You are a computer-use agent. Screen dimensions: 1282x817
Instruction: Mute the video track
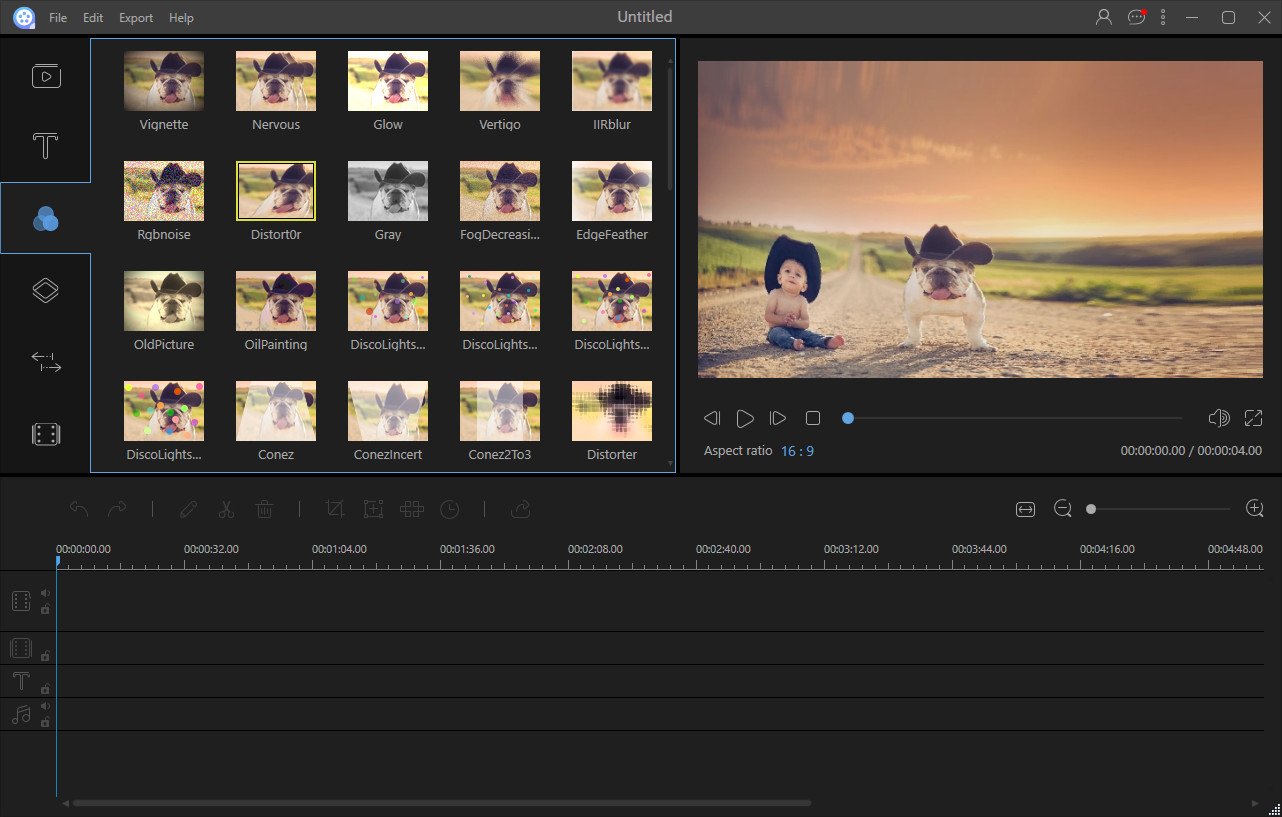[45, 593]
